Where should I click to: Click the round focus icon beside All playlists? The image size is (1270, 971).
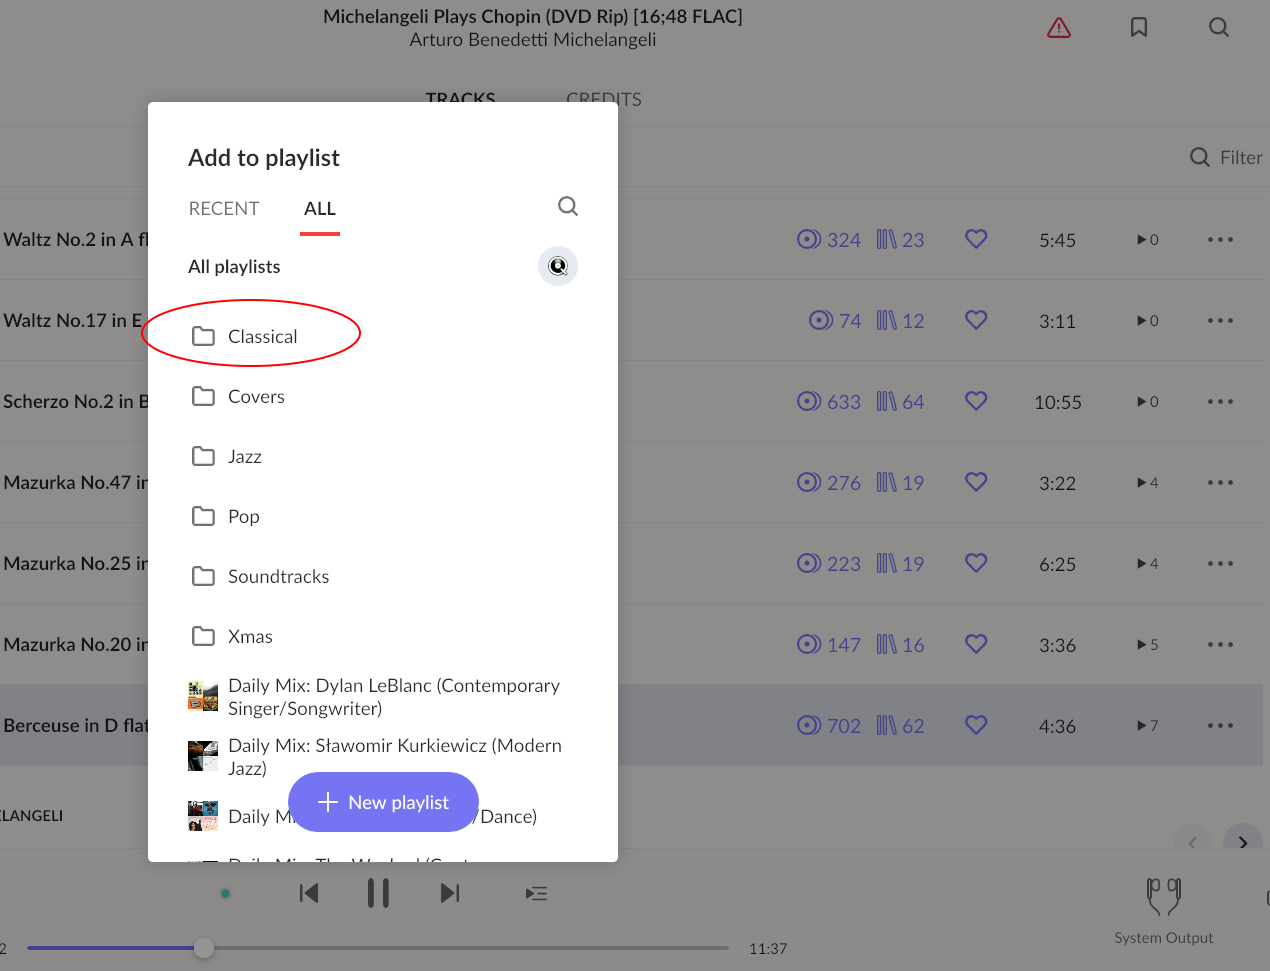click(x=558, y=266)
